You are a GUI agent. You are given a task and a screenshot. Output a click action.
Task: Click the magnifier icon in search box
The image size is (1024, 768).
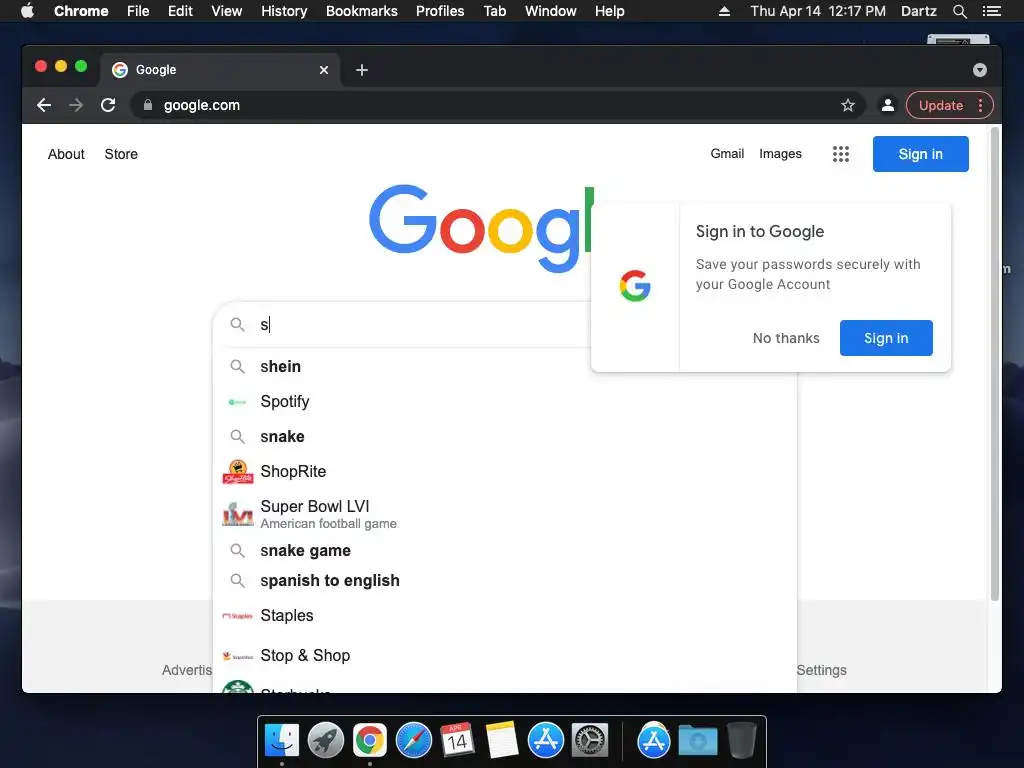tap(237, 325)
